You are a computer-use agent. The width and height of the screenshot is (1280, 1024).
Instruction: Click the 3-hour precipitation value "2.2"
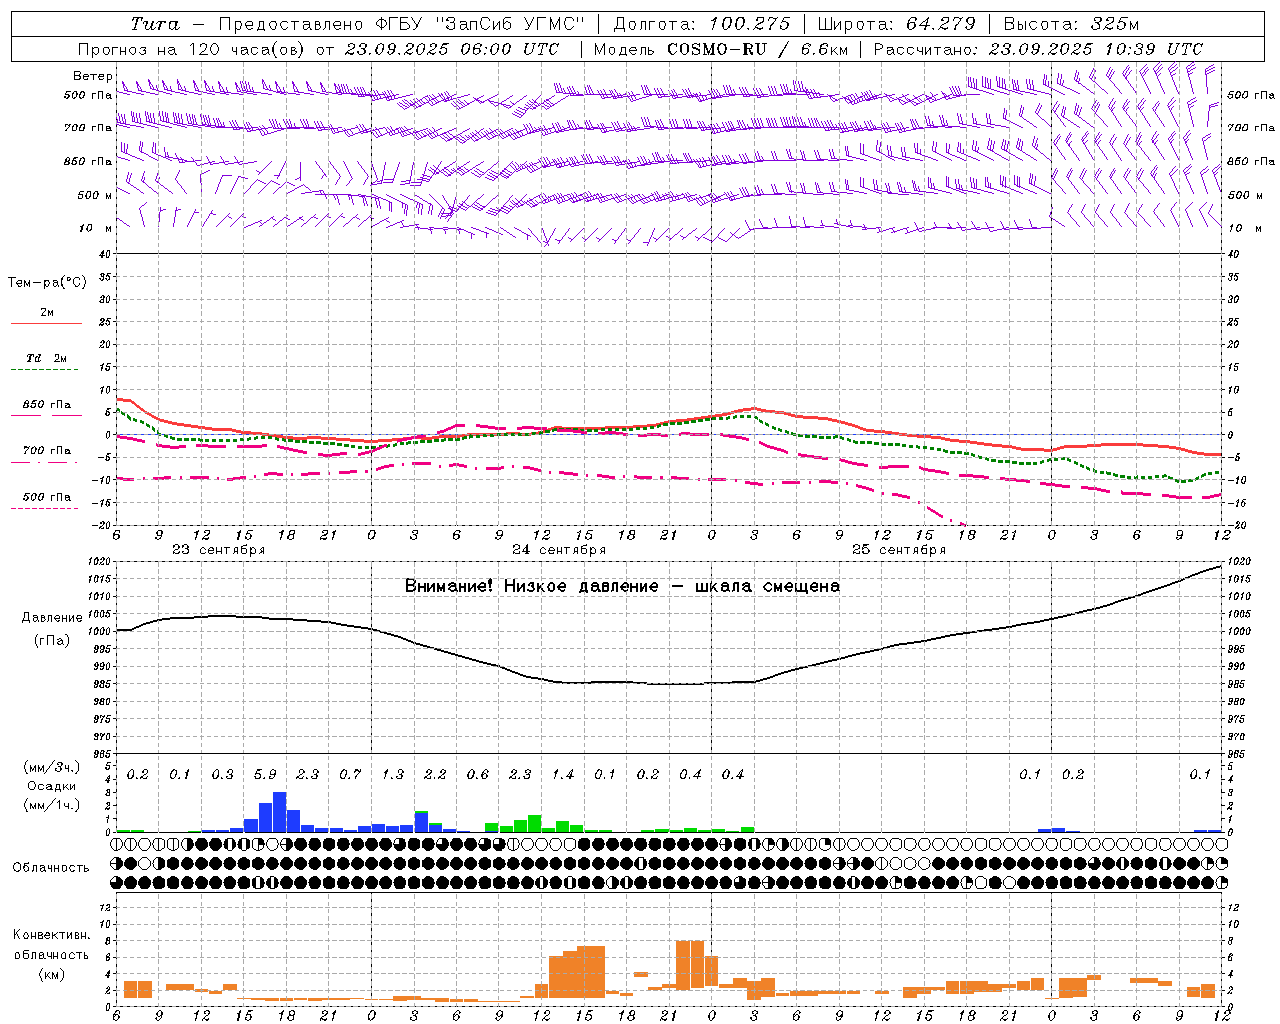(x=435, y=775)
